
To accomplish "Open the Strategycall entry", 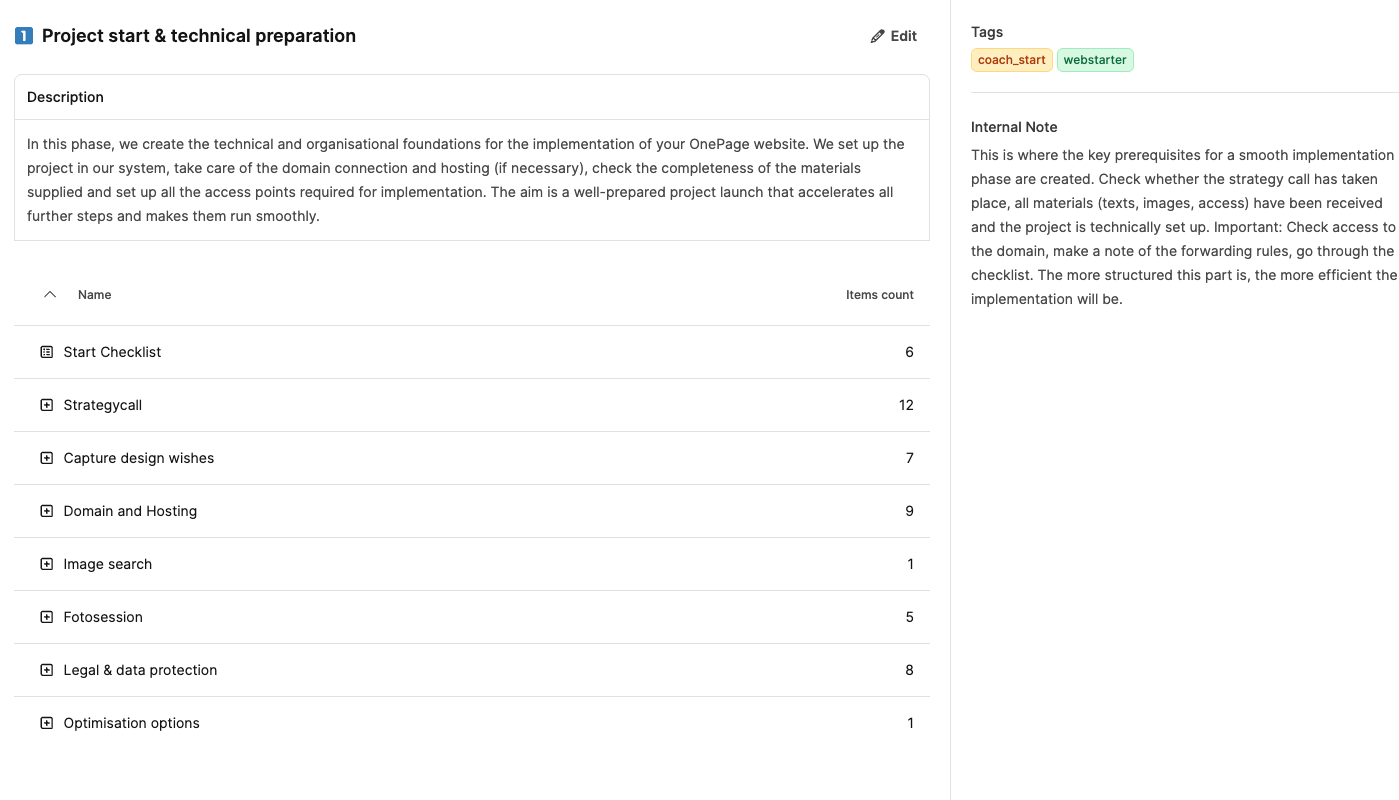I will coord(103,405).
